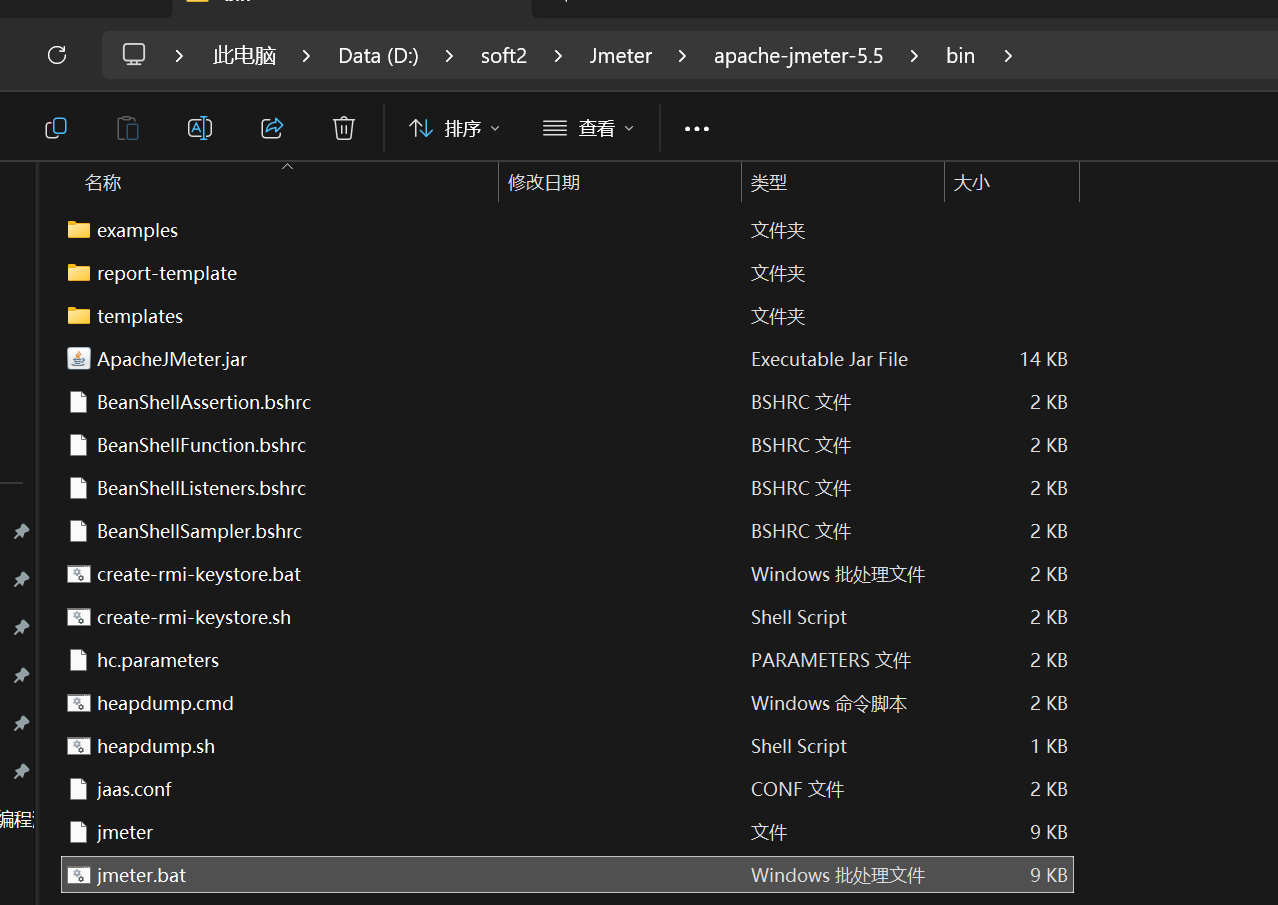Select the BeanShellSampler.bshrc file name
Viewport: 1278px width, 905px height.
point(200,531)
